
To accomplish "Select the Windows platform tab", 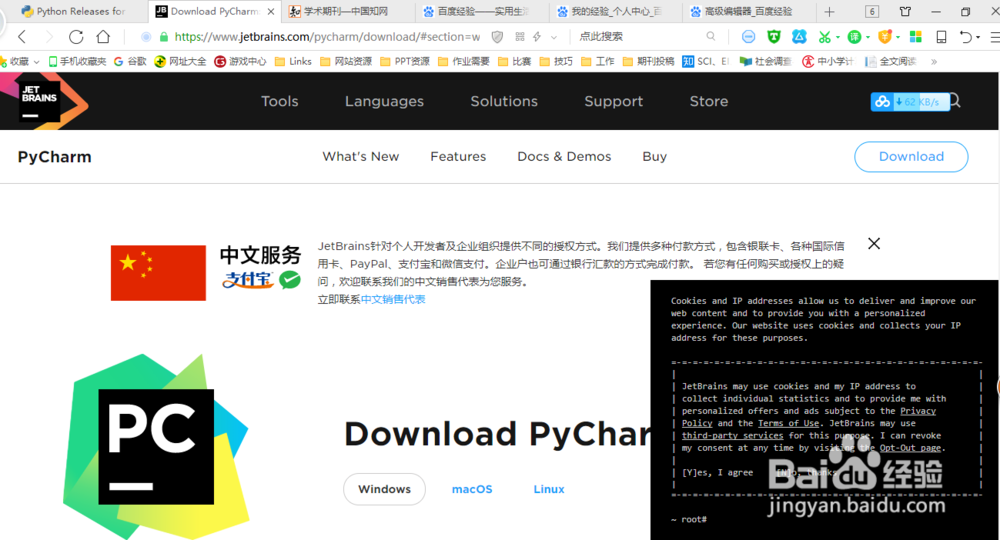I will (384, 489).
